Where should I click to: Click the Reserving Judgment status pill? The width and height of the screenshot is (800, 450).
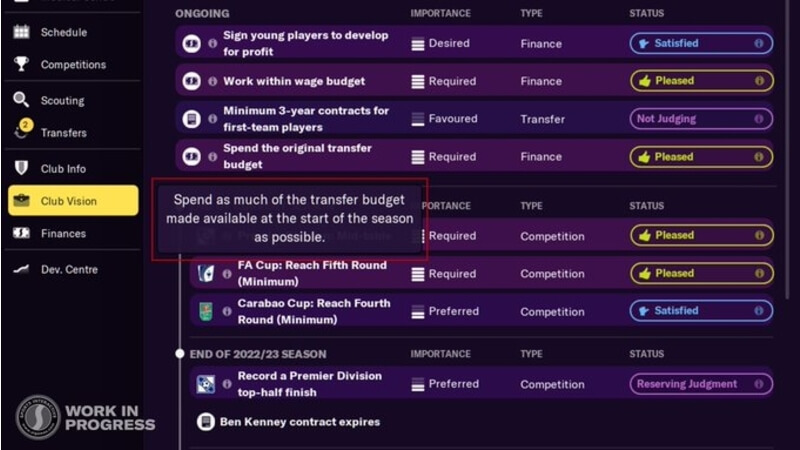click(700, 384)
